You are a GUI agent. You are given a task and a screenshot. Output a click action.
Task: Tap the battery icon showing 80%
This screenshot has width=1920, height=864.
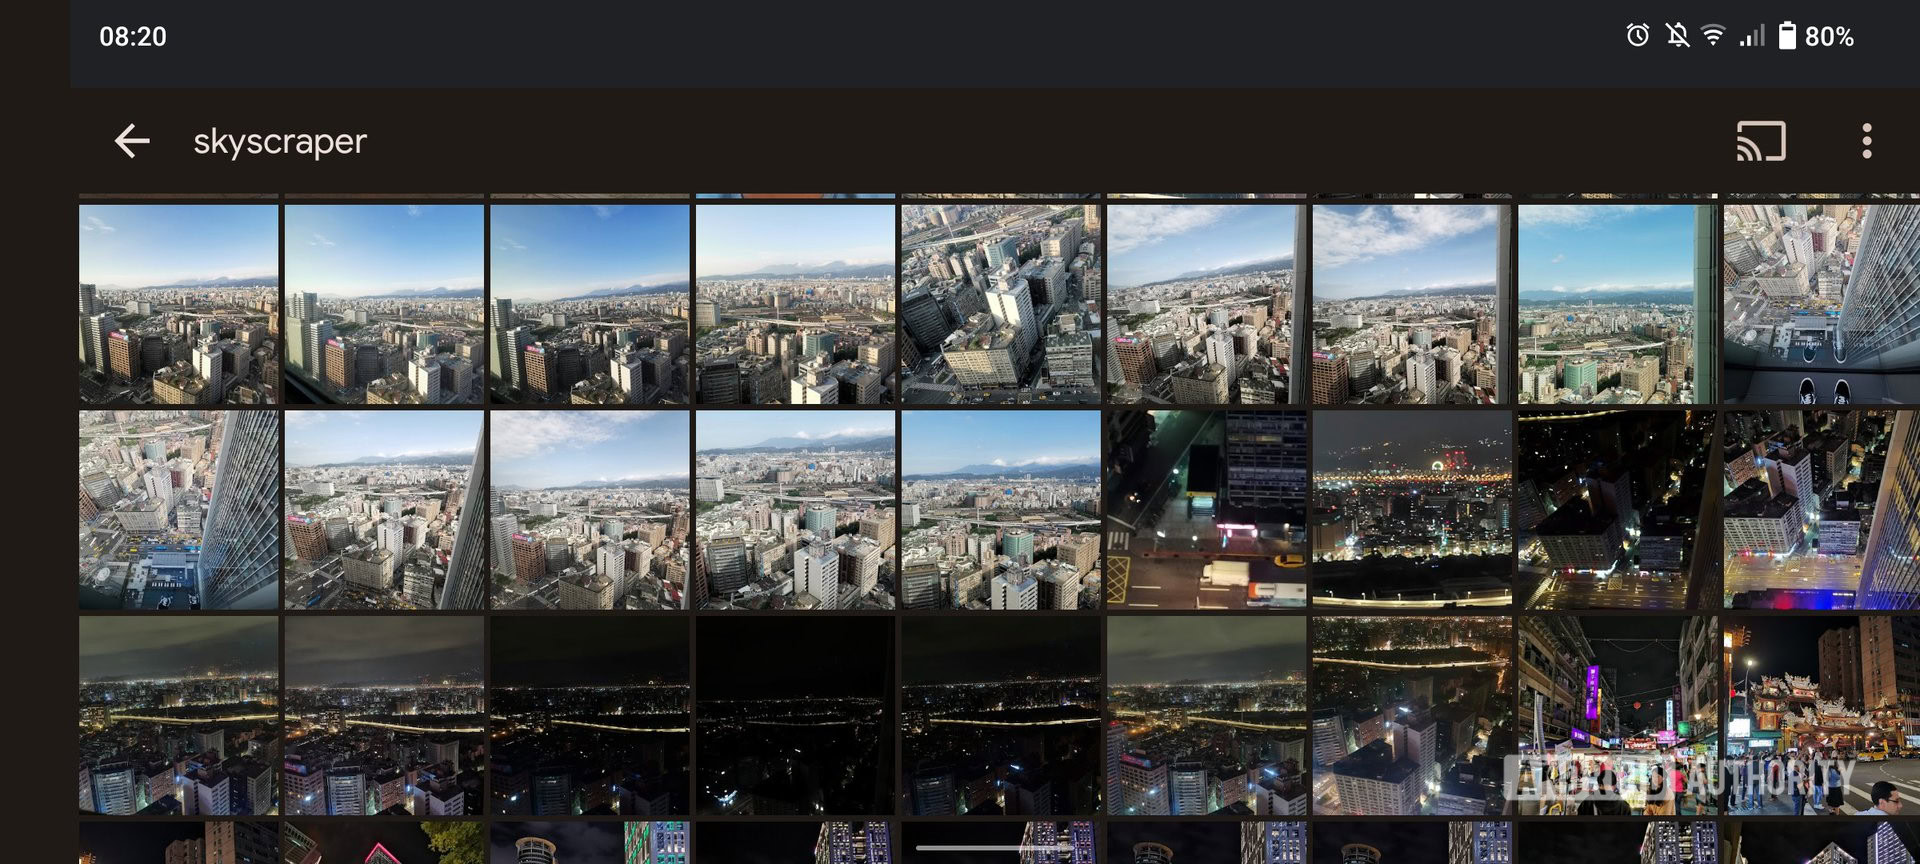[x=1787, y=36]
